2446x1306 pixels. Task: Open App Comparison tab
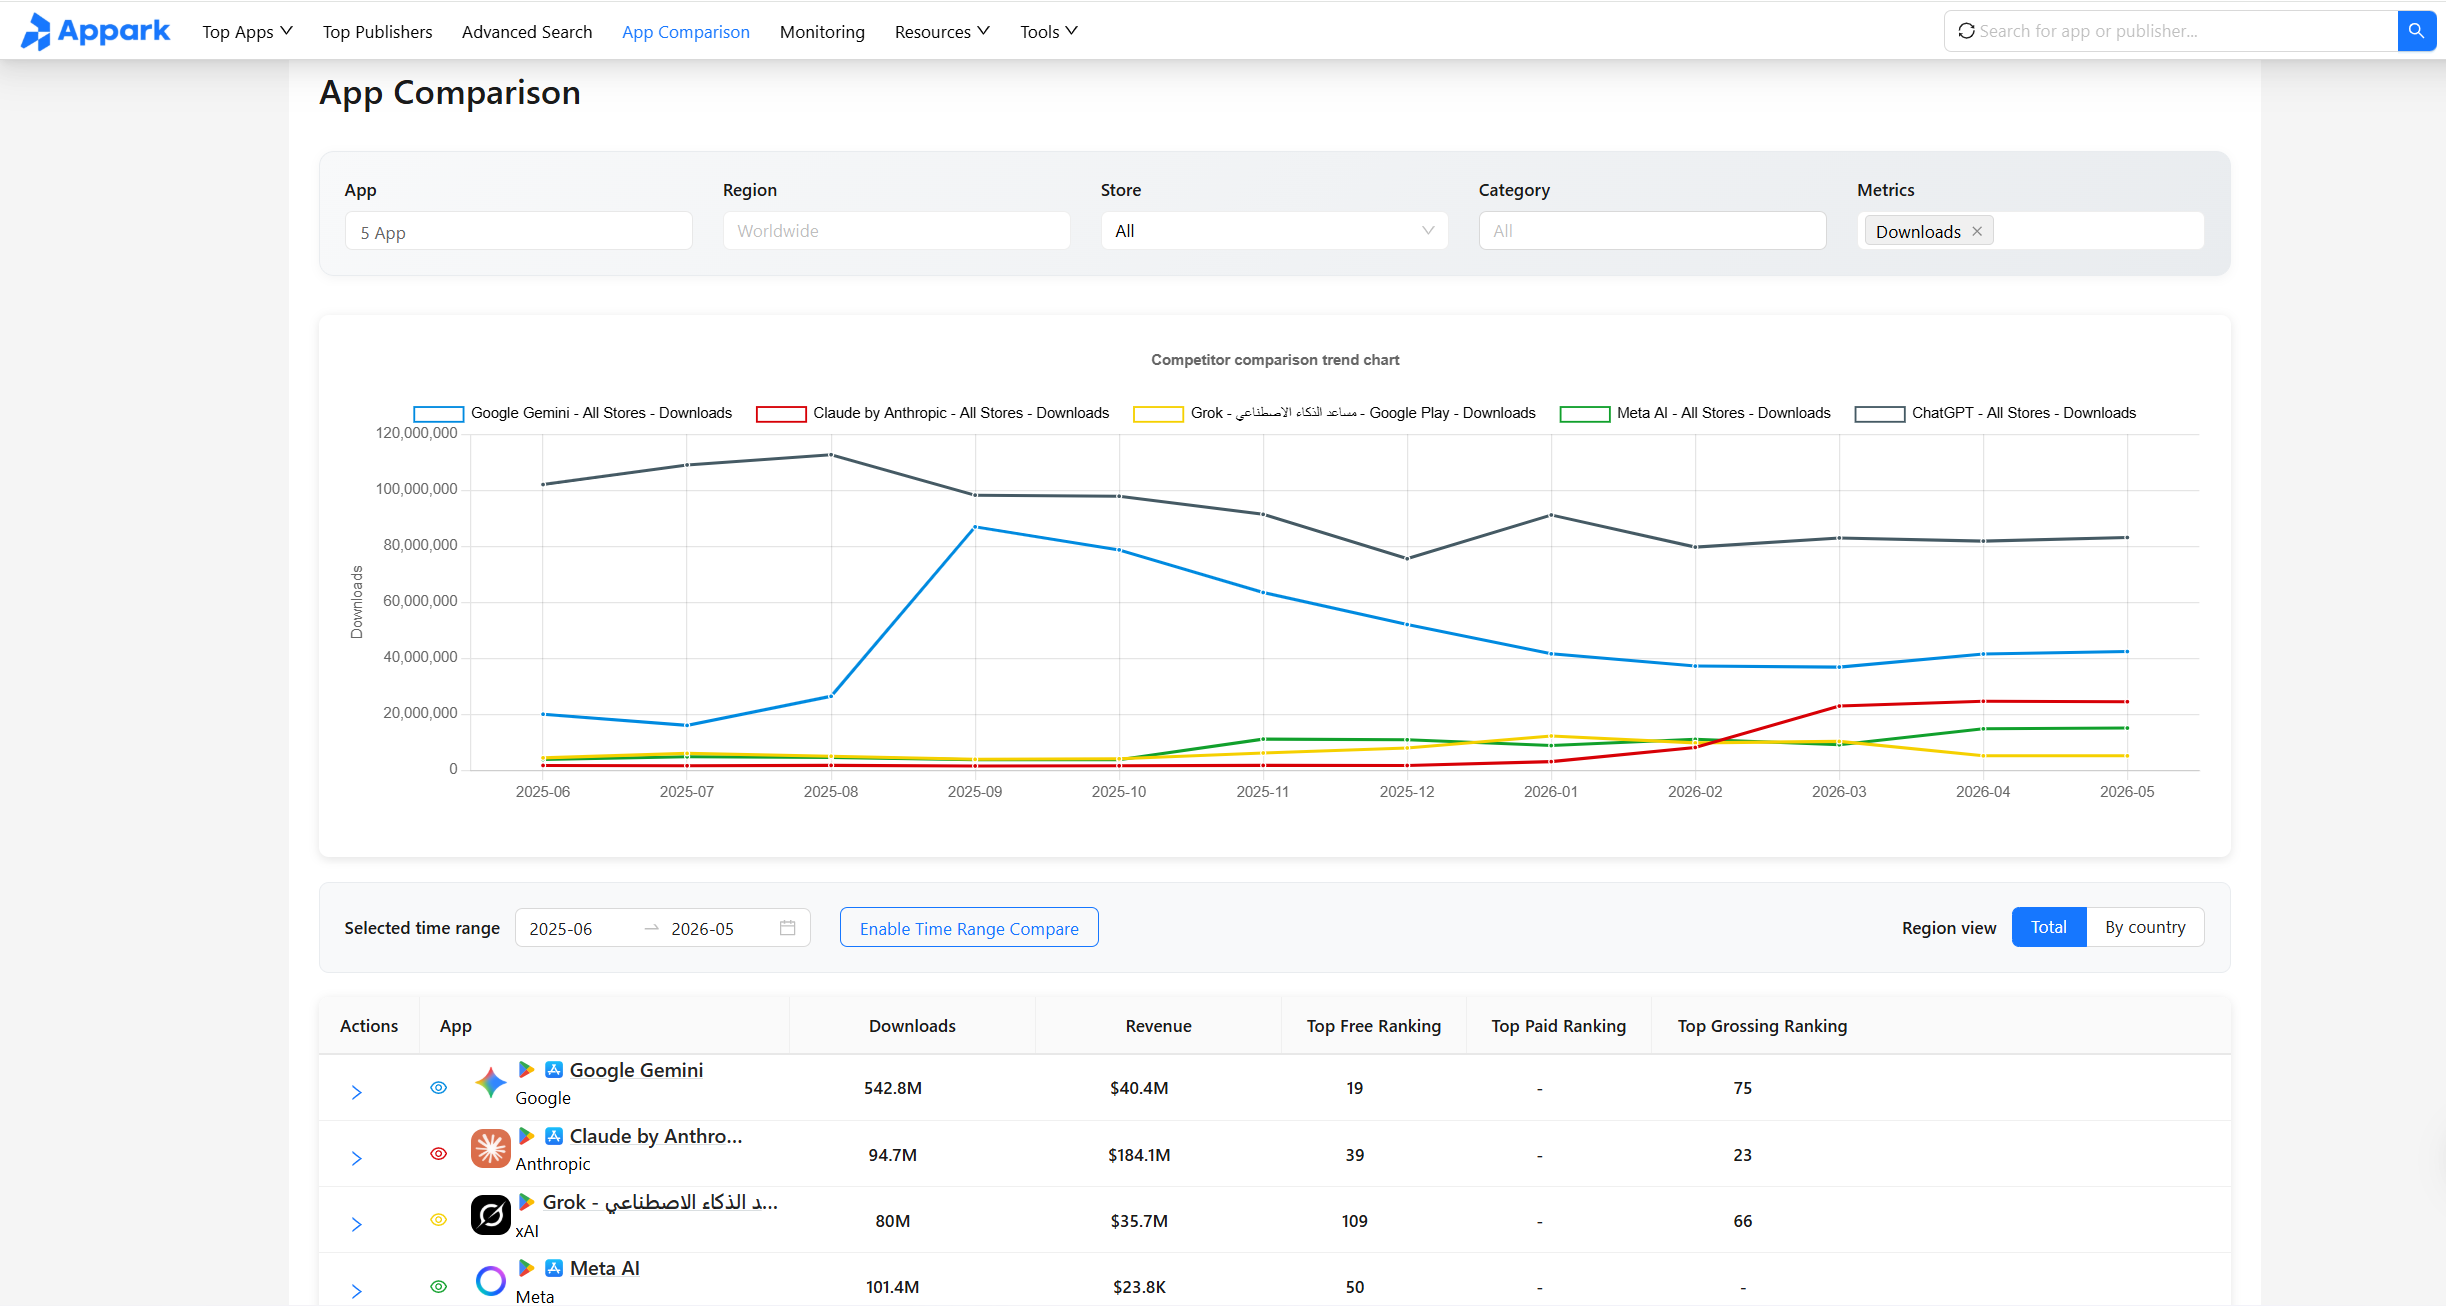pyautogui.click(x=686, y=32)
